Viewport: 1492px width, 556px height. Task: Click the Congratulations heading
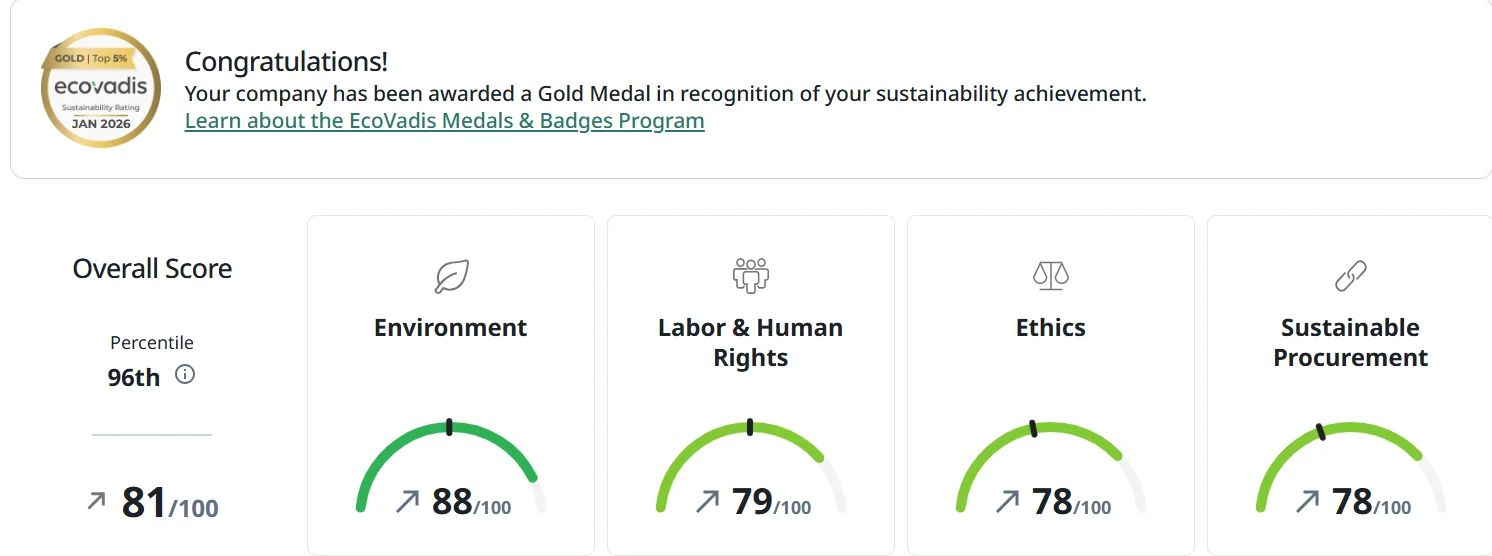pyautogui.click(x=286, y=62)
